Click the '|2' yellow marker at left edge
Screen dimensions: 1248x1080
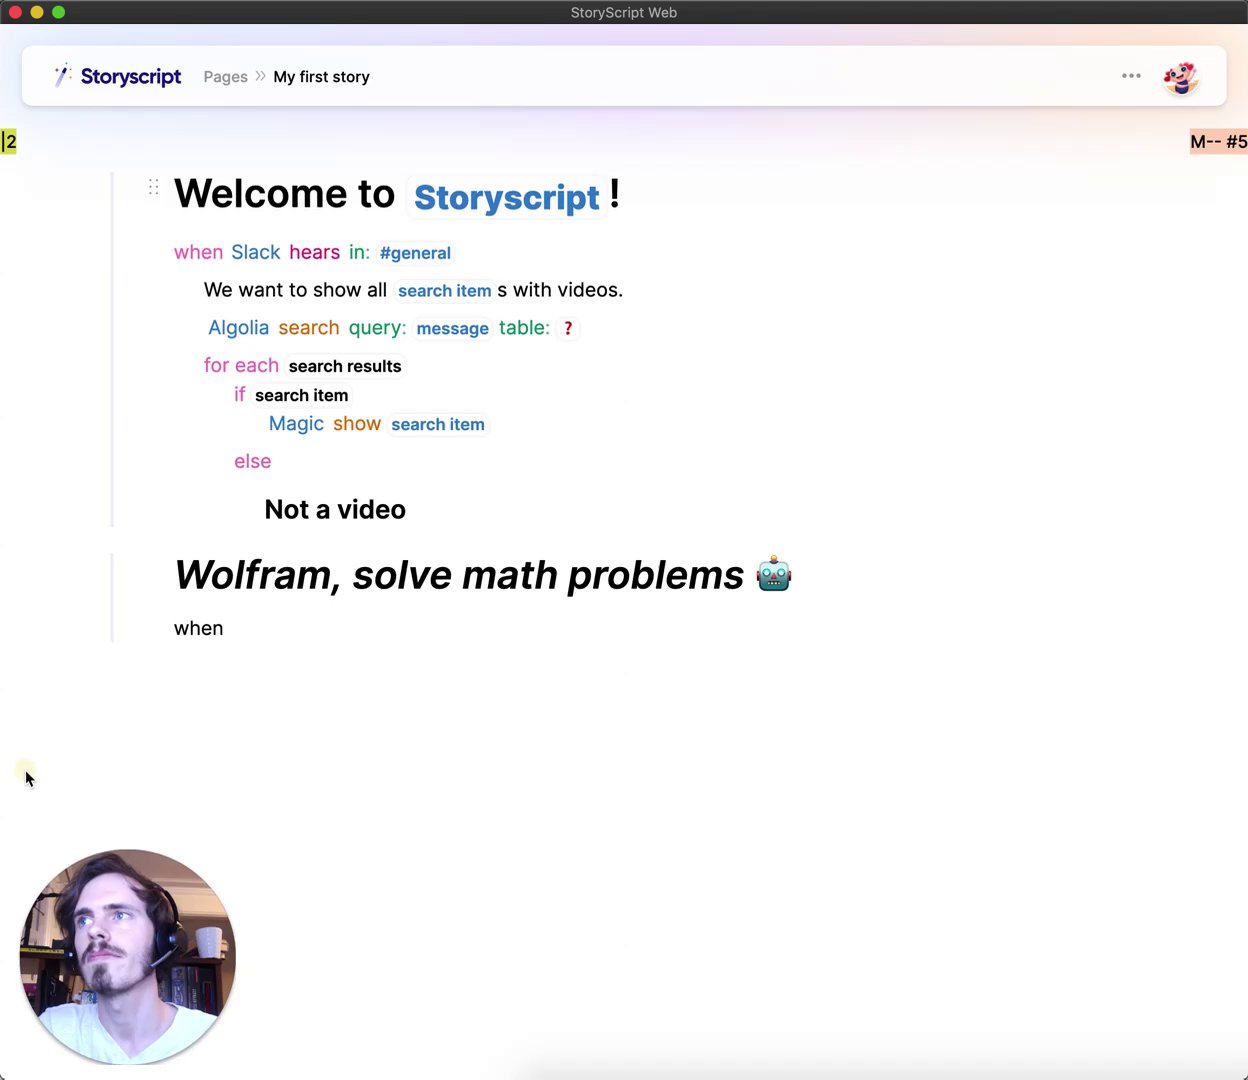[9, 142]
